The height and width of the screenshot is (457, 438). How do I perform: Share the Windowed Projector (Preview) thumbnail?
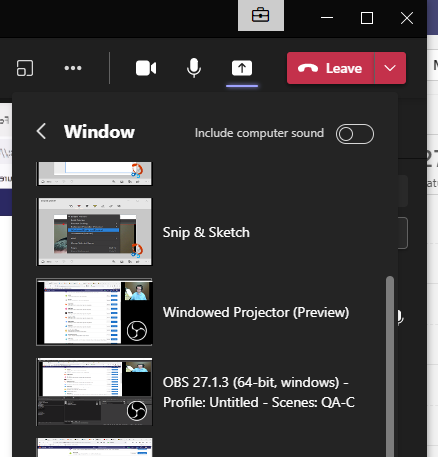tap(94, 312)
